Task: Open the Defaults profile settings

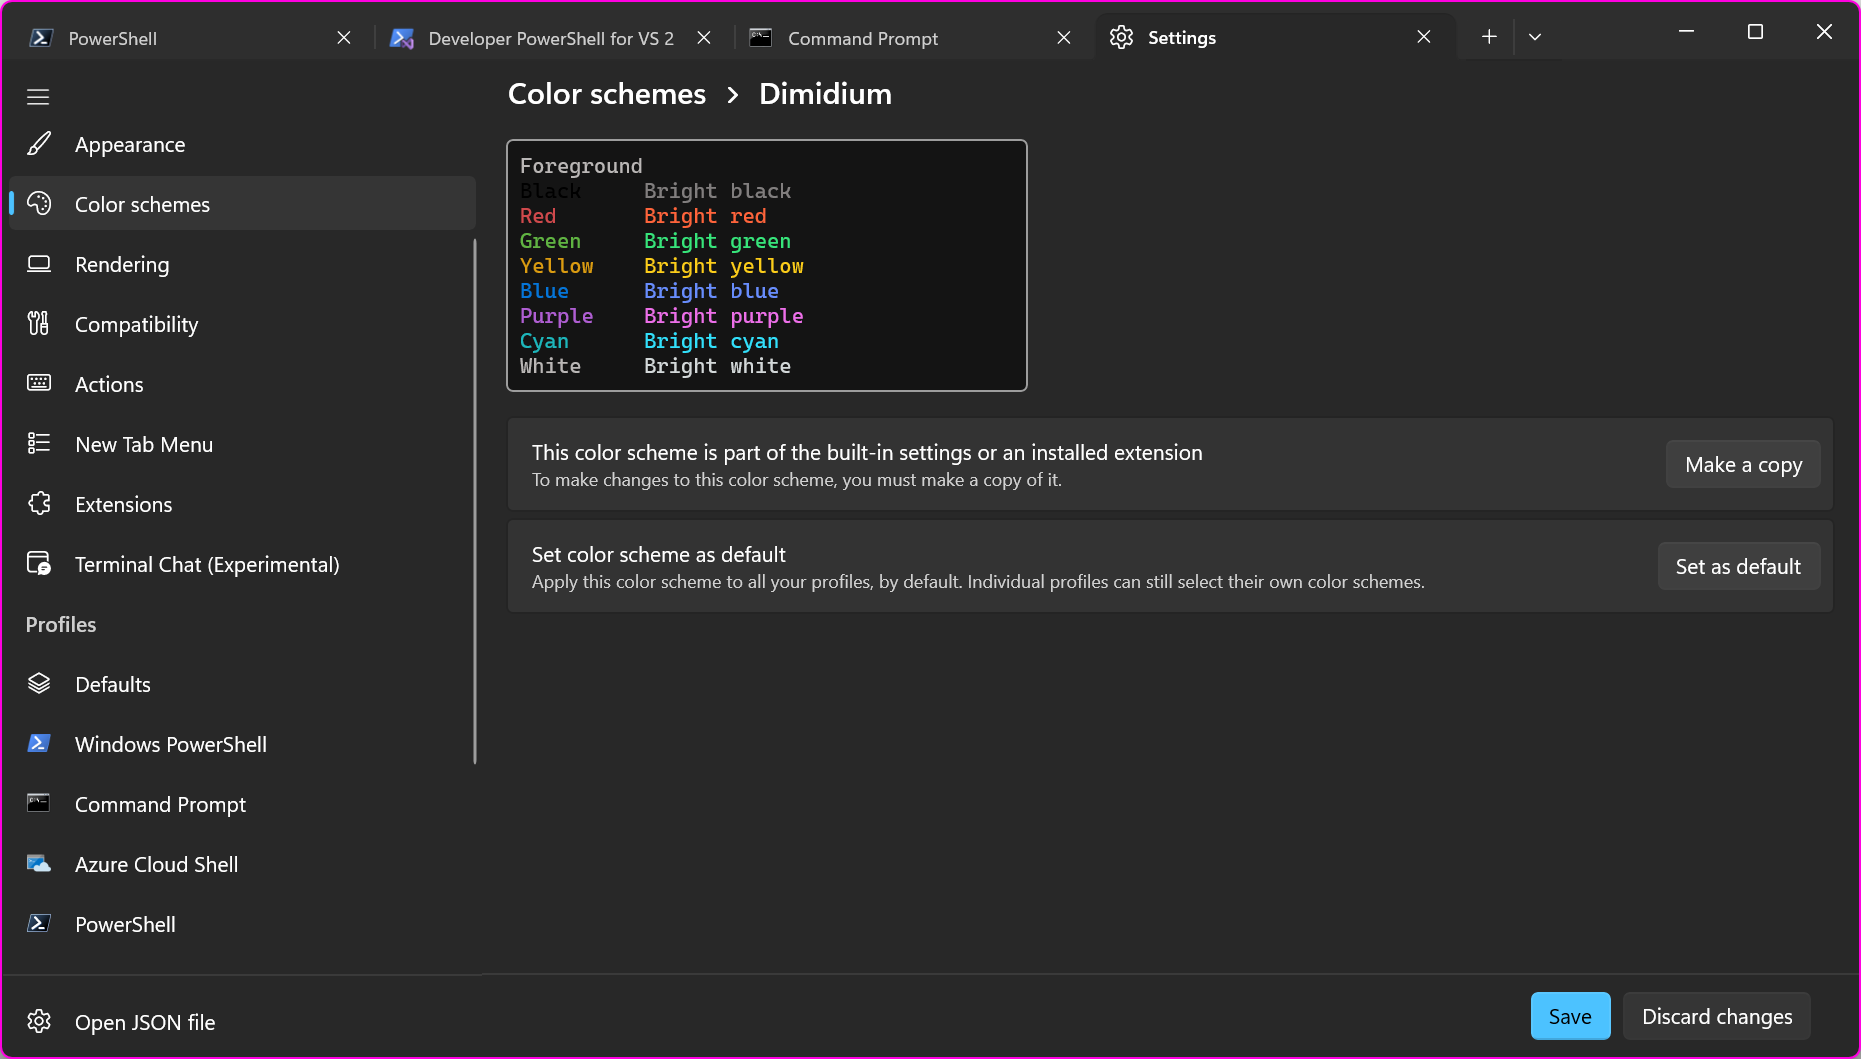Action: [242, 684]
